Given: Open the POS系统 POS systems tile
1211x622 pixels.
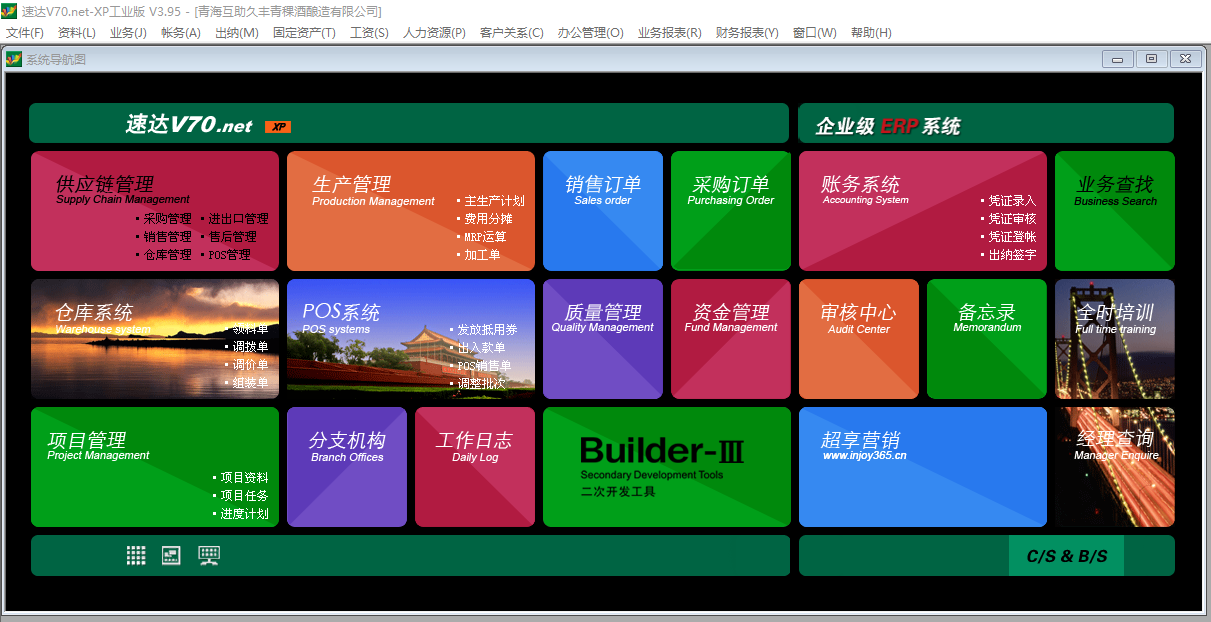Looking at the screenshot, I should point(411,339).
